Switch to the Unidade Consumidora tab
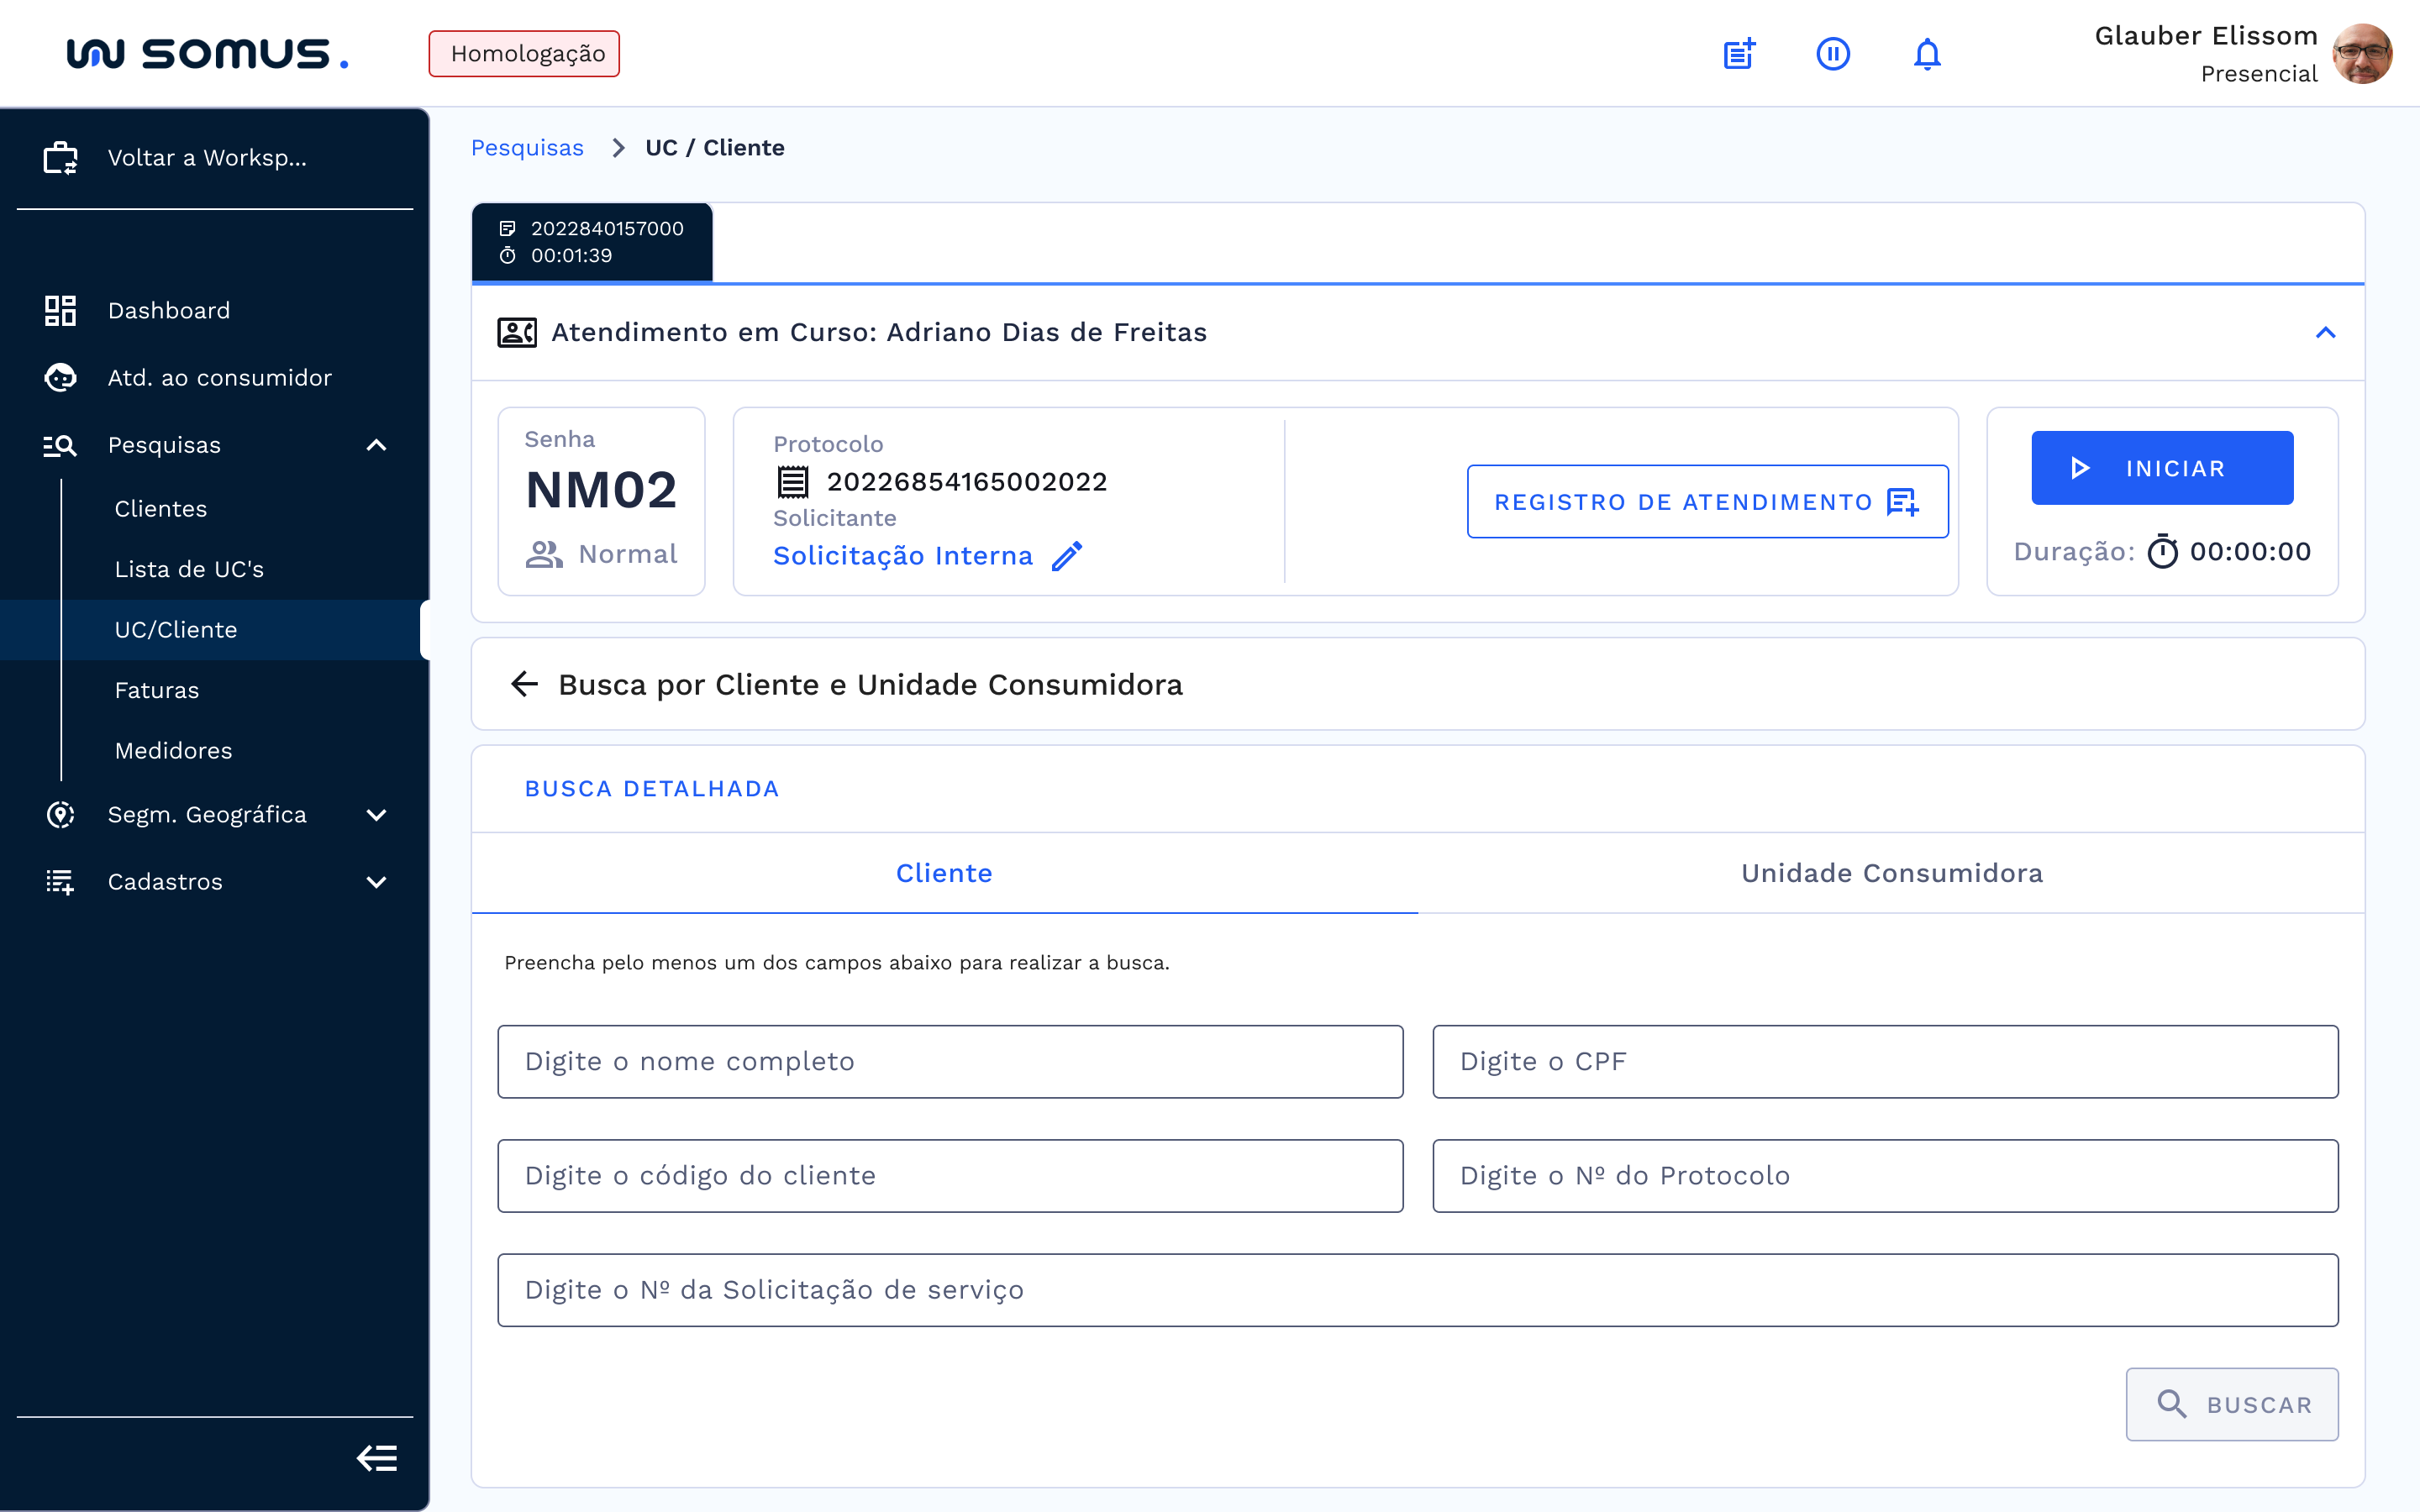Screen dimensions: 2420x1512 (x=1891, y=873)
